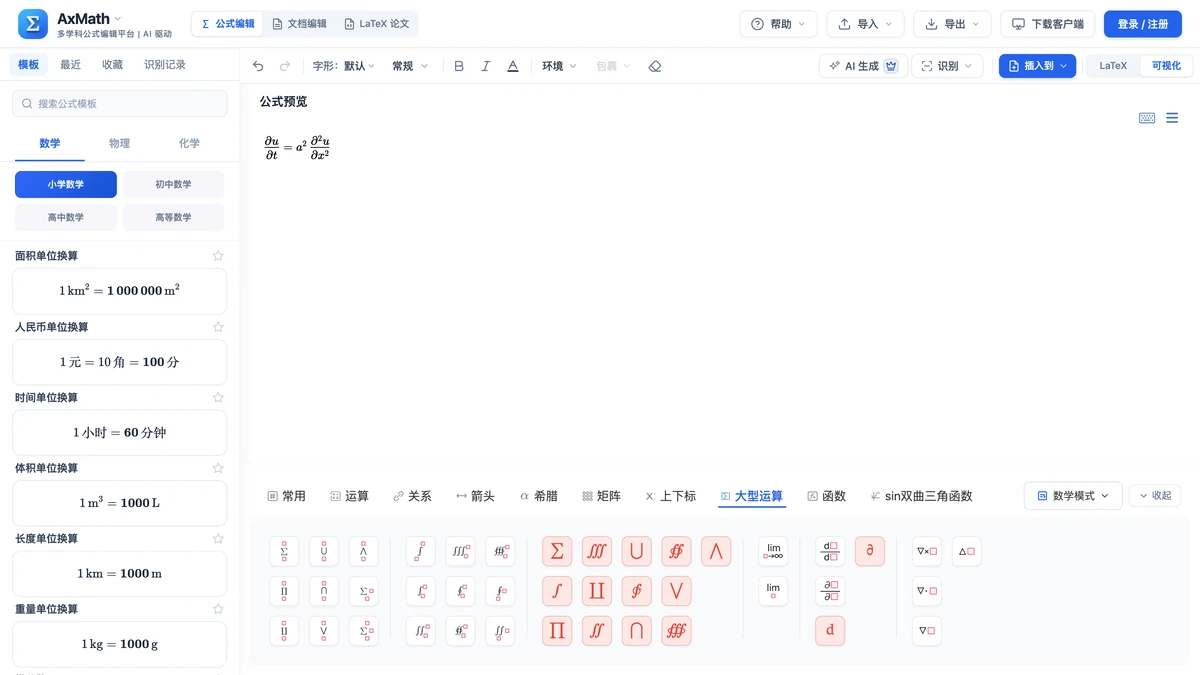Insert the big union ∪ operator
1200x675 pixels.
(x=636, y=551)
